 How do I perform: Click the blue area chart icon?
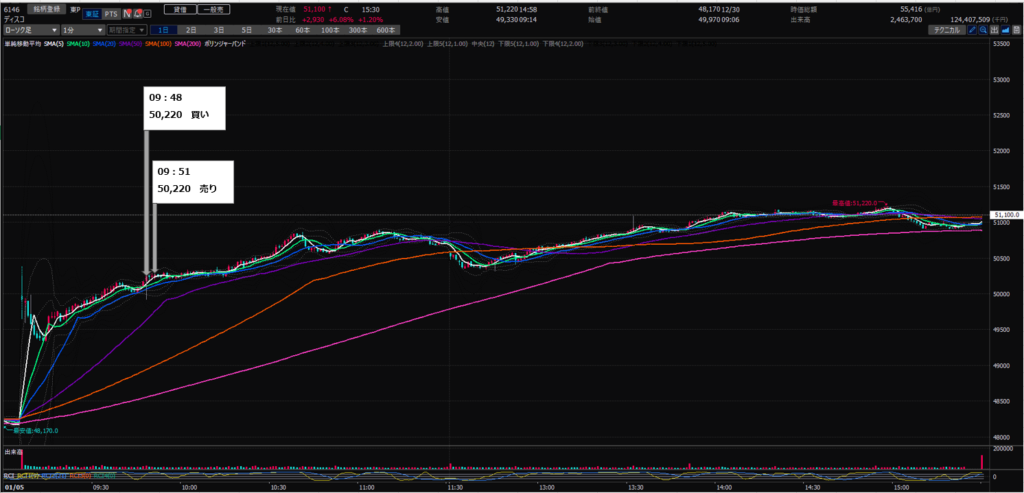tap(1007, 31)
